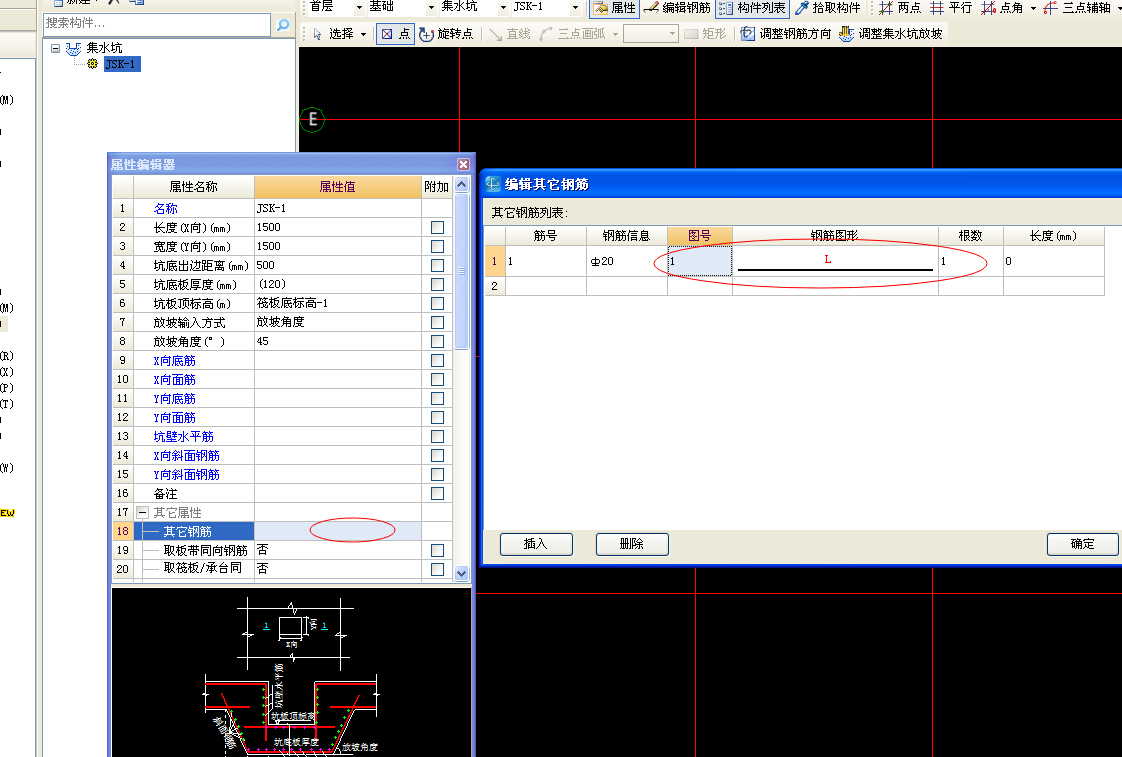Confirm the dialog with 确定 button
The image size is (1122, 757).
(x=1082, y=544)
